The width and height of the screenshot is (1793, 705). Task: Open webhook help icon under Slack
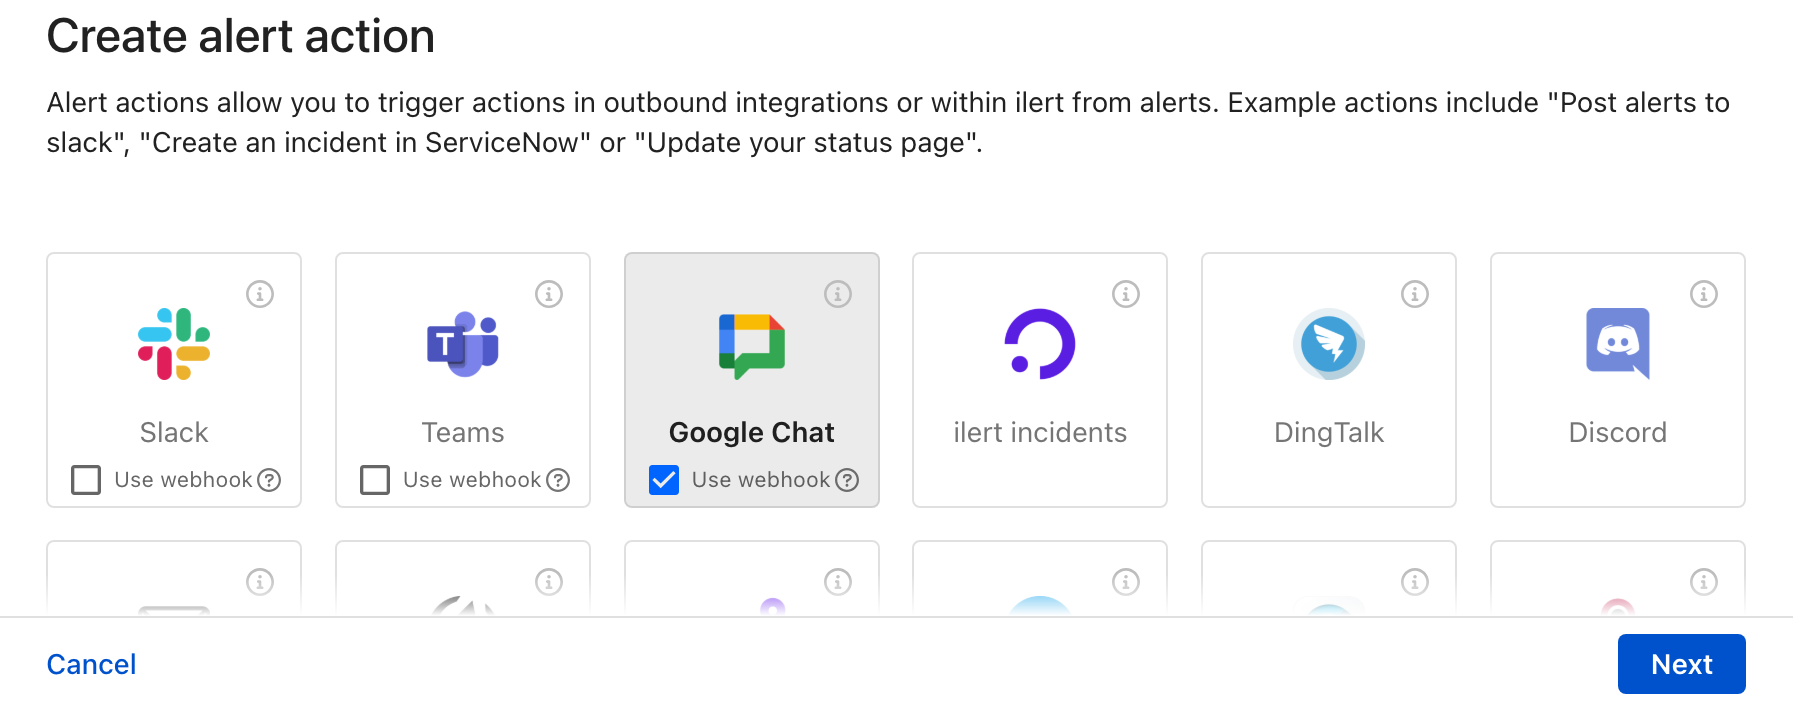[x=269, y=480]
